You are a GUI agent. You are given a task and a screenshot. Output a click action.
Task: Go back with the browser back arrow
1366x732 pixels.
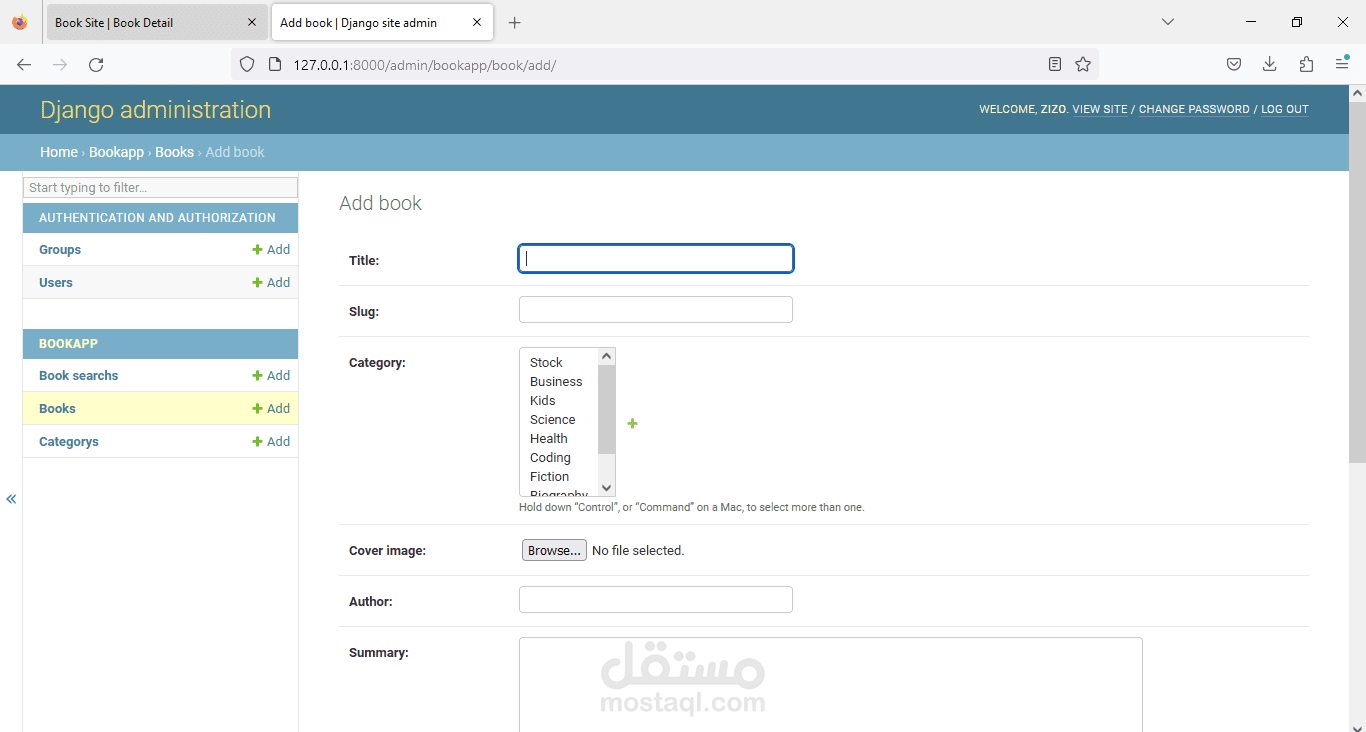[24, 64]
